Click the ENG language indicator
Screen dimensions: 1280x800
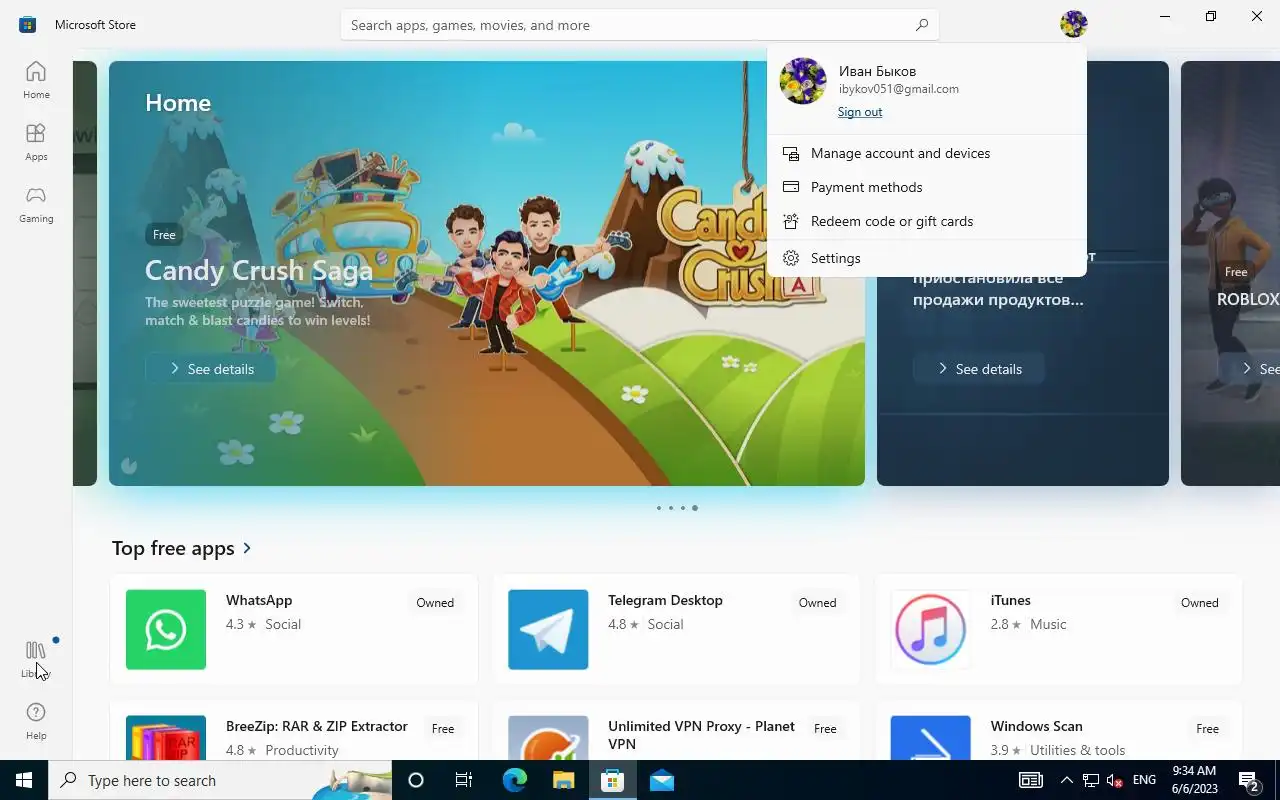[1144, 780]
